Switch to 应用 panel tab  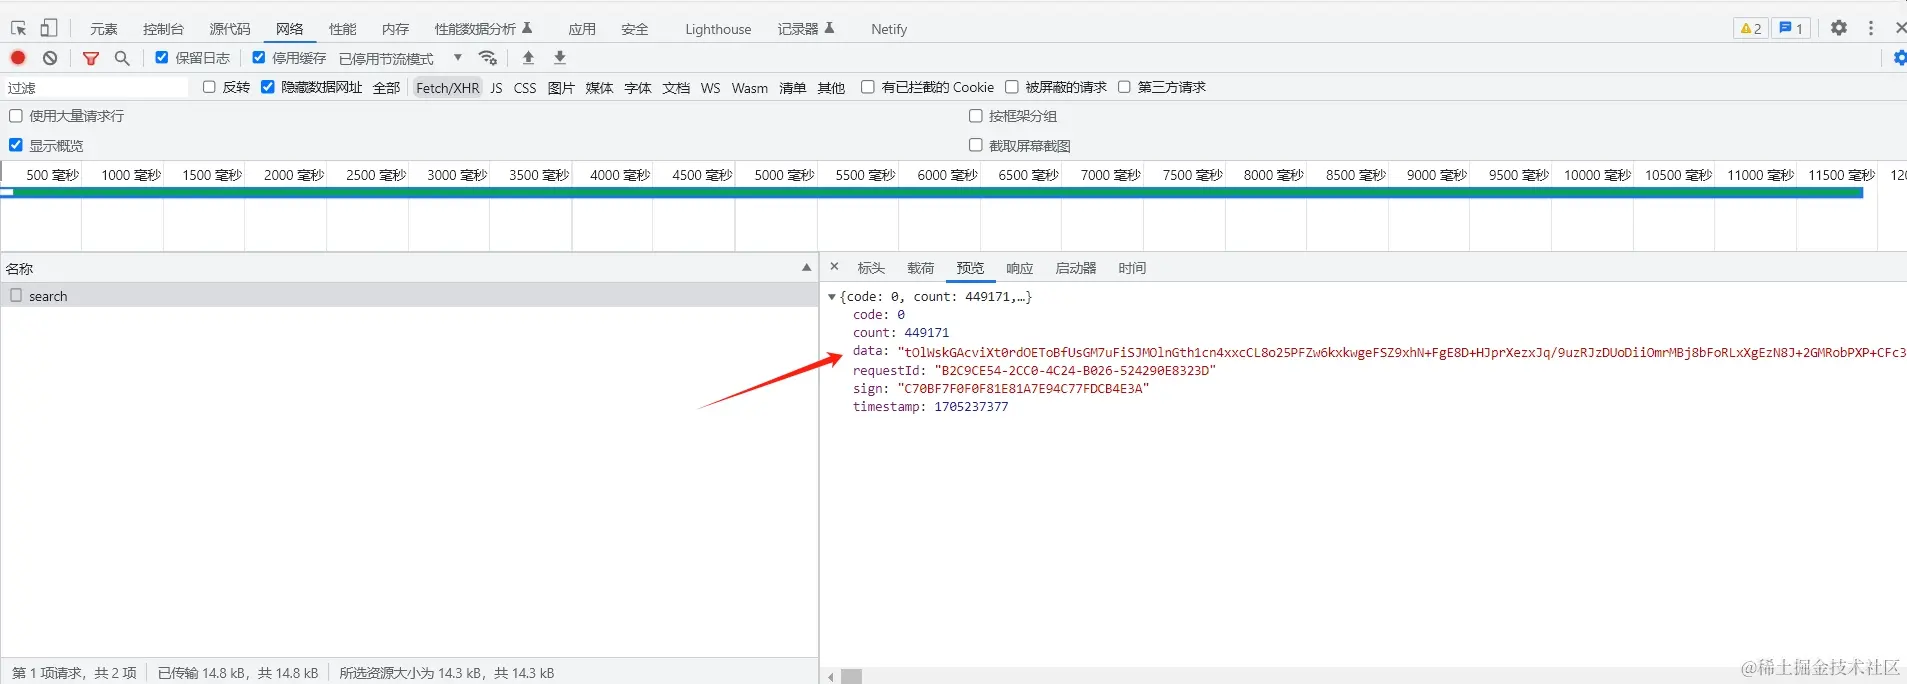coord(582,29)
